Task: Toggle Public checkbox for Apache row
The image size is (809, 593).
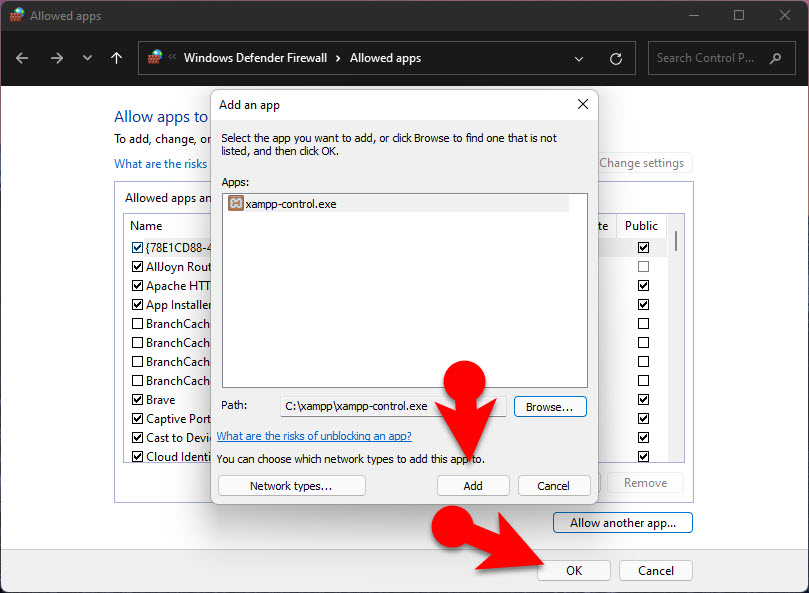Action: tap(643, 285)
